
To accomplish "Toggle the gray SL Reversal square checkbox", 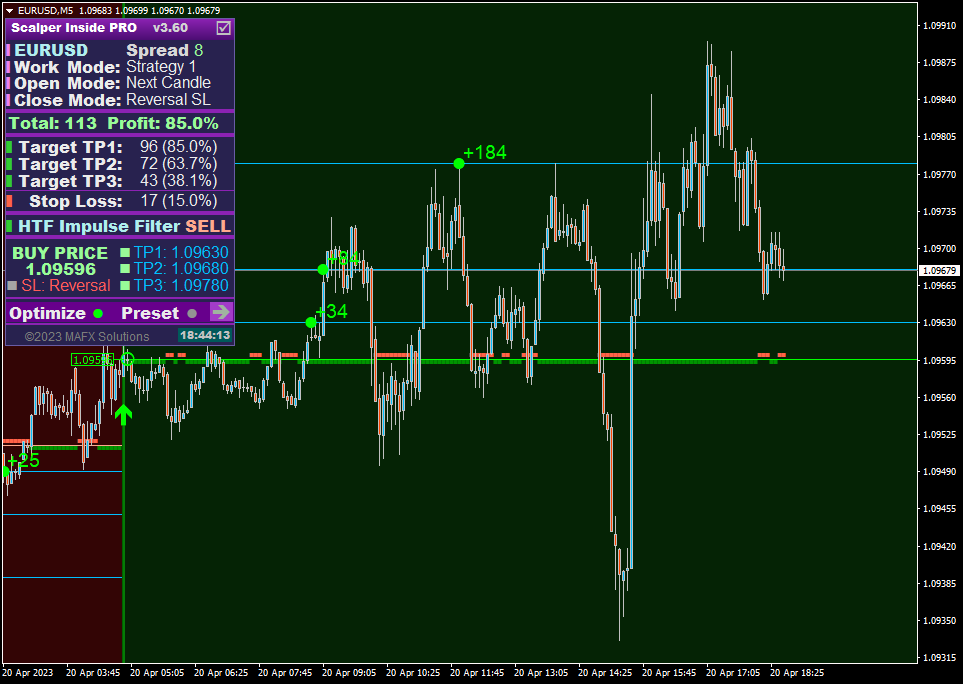I will coord(12,286).
